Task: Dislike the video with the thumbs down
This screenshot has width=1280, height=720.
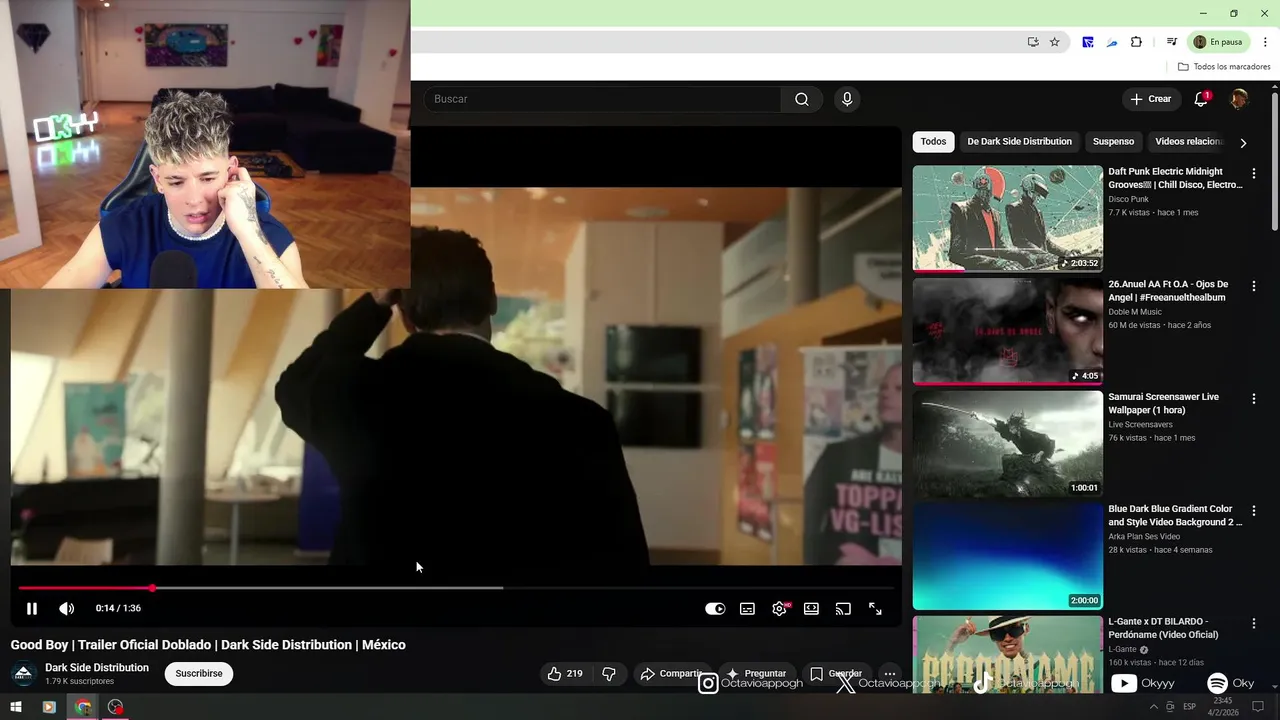Action: point(609,674)
